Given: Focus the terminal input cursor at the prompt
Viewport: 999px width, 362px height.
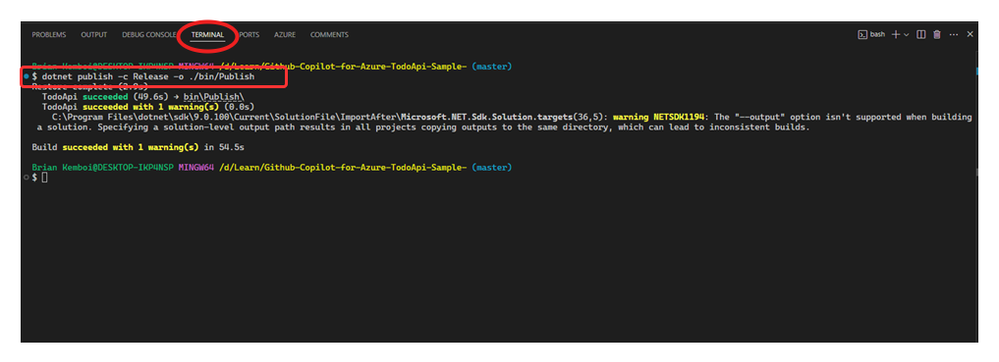Looking at the screenshot, I should (45, 177).
